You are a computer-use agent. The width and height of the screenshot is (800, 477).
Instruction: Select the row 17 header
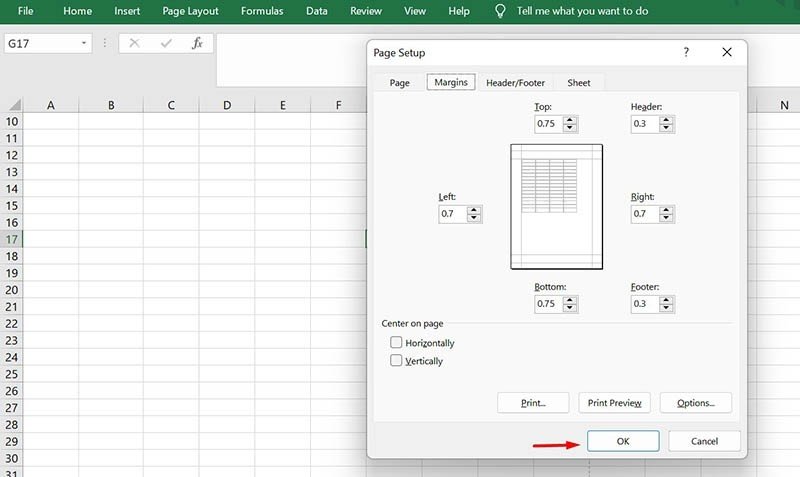click(x=12, y=239)
